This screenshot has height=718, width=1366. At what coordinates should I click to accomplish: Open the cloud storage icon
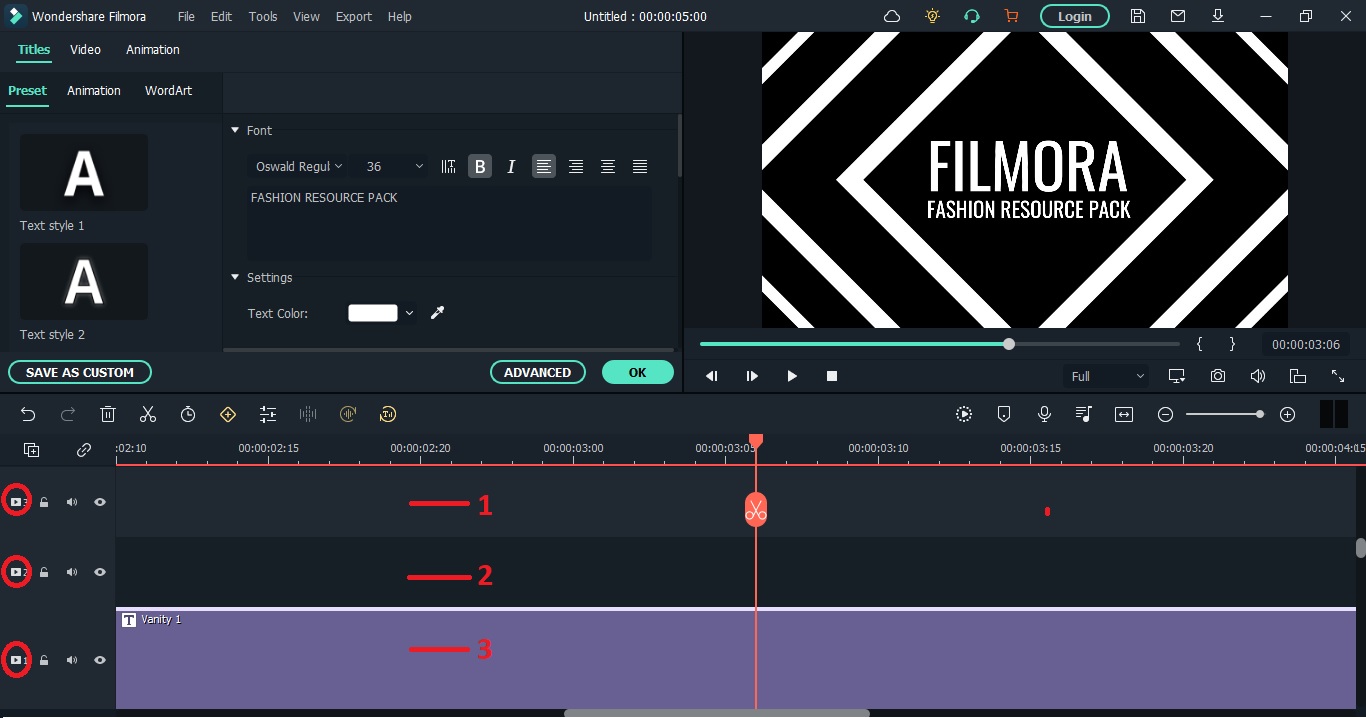click(892, 16)
